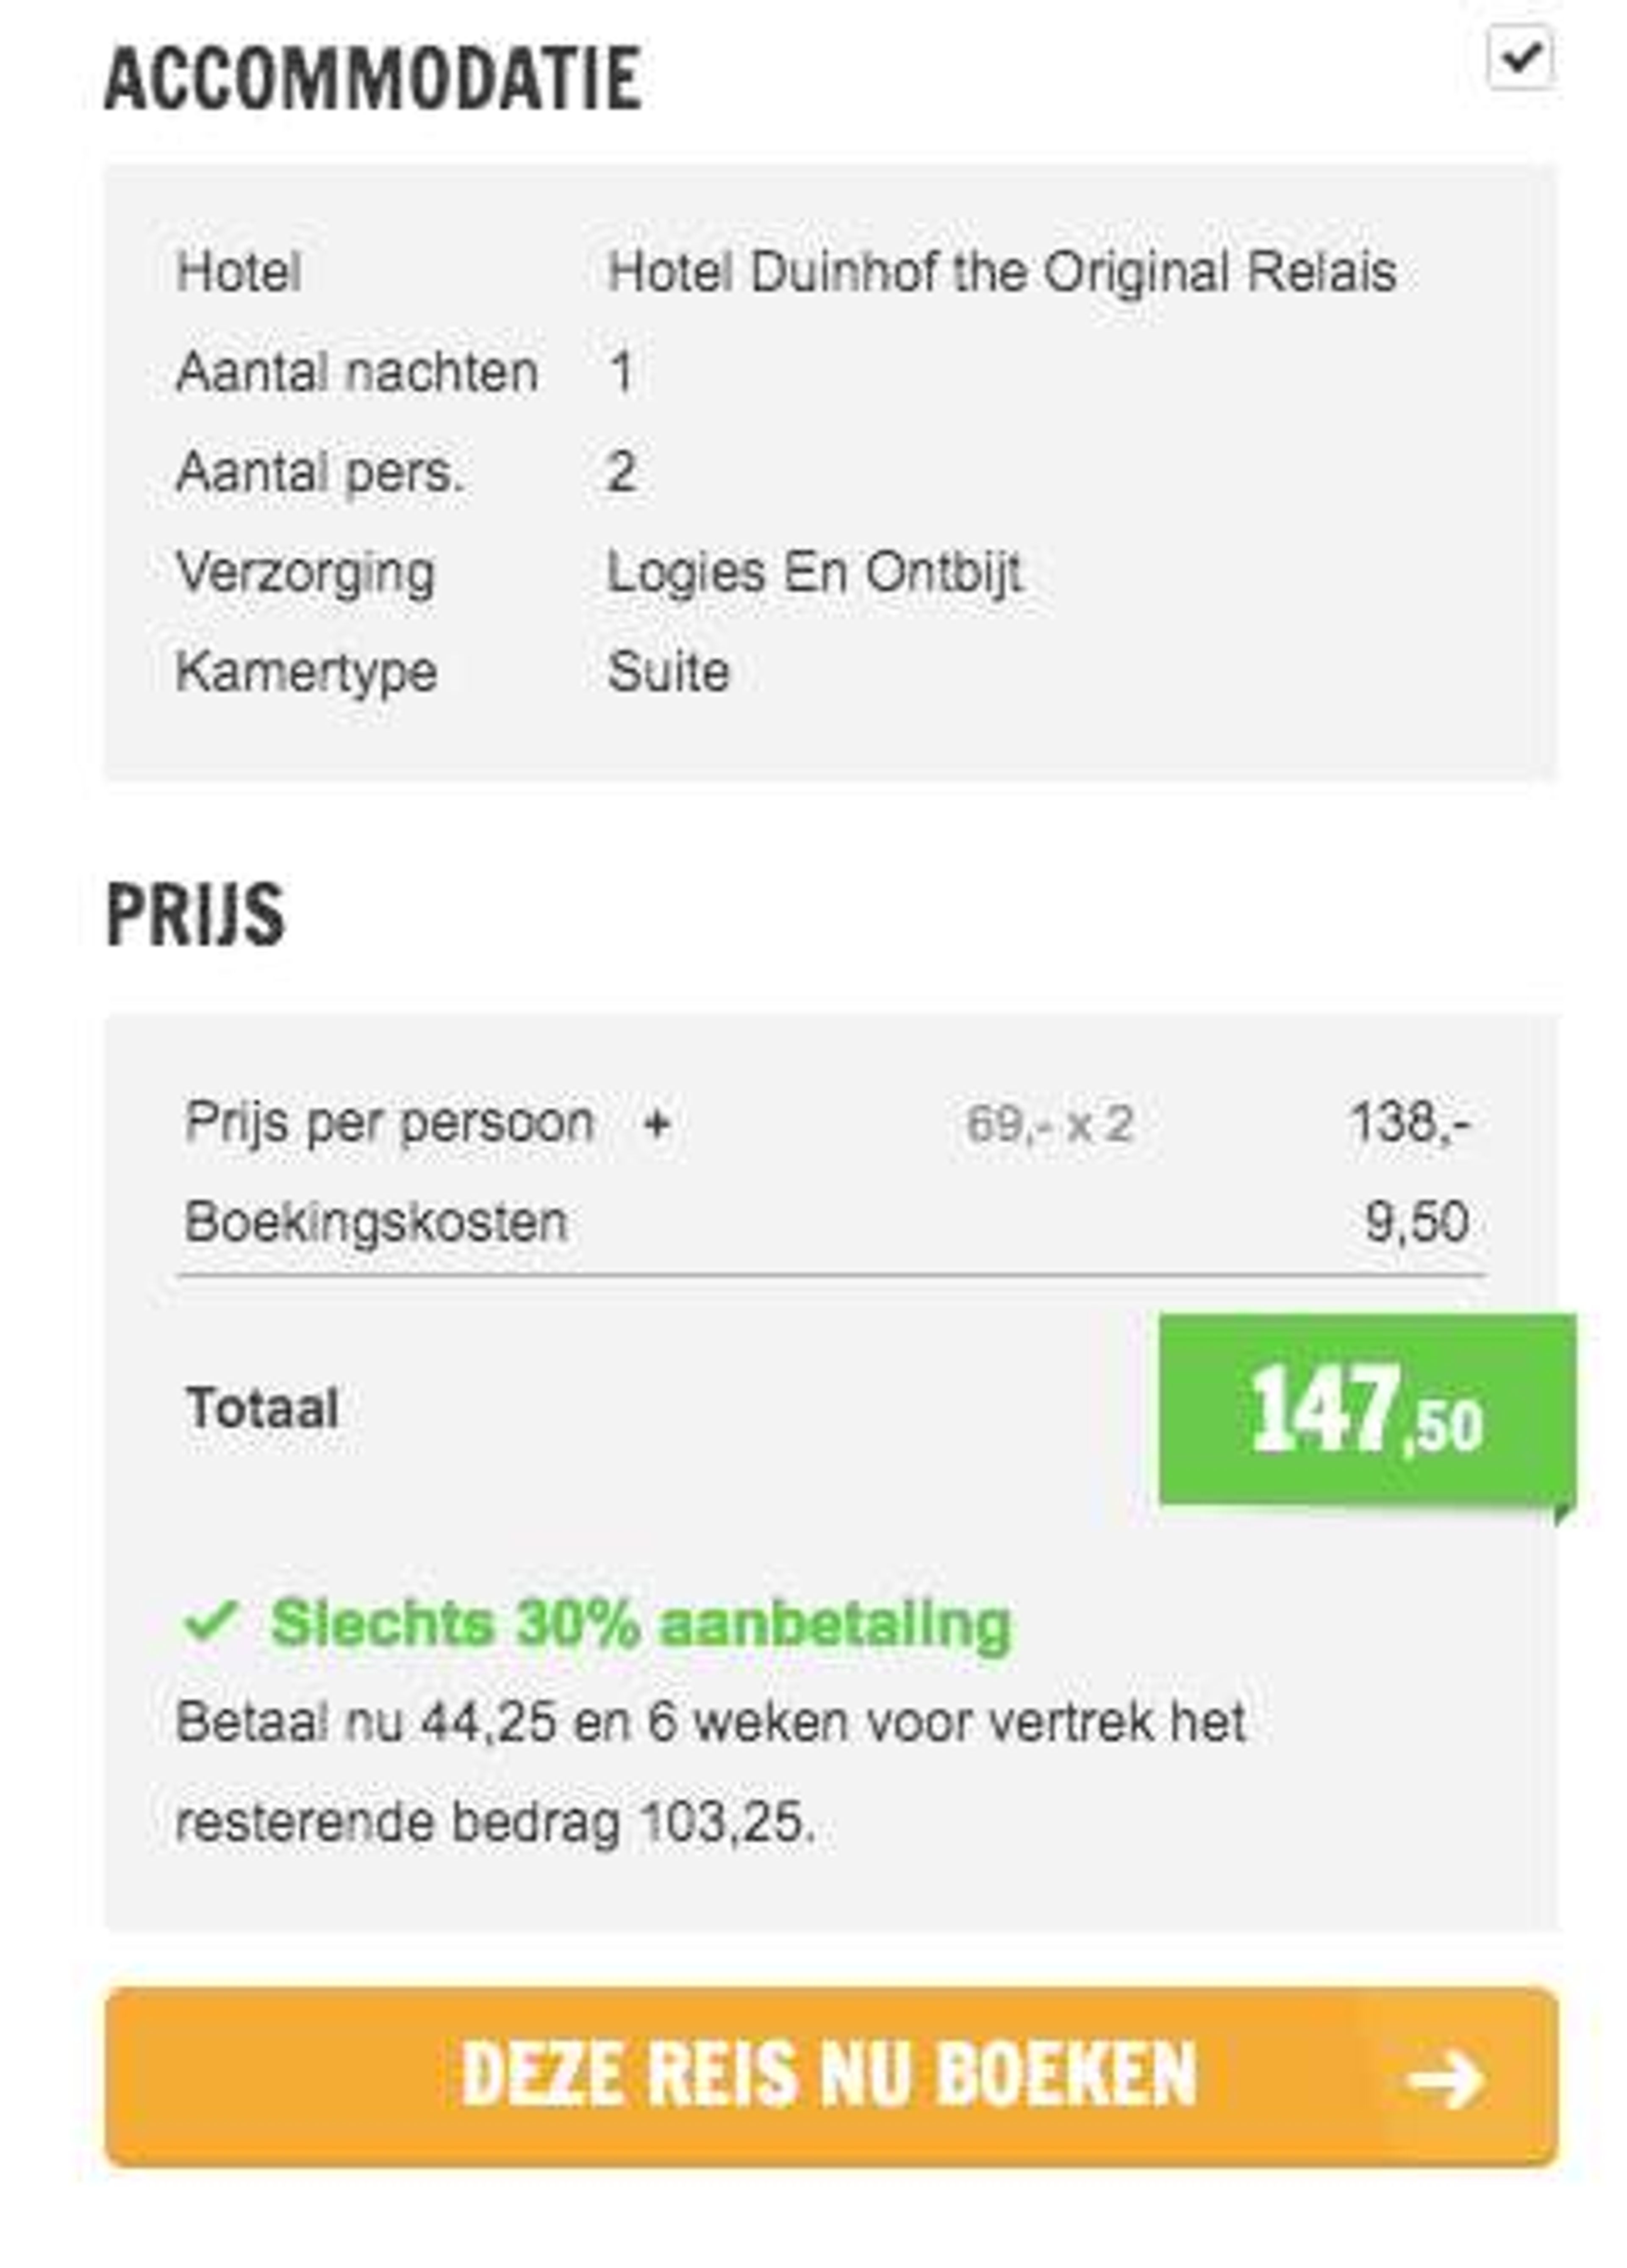The height and width of the screenshot is (2268, 1627).
Task: Click the green checkmark next to 30% aanbetaling
Action: coord(211,1621)
